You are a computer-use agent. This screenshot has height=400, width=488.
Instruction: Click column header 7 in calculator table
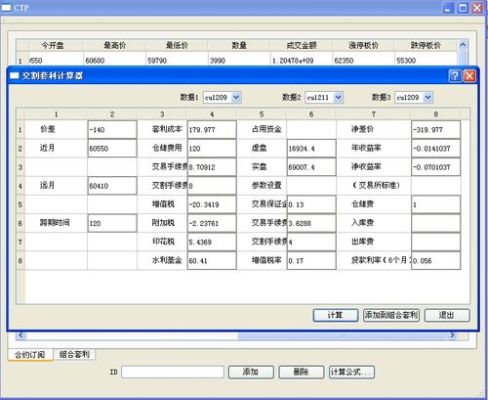coord(374,114)
